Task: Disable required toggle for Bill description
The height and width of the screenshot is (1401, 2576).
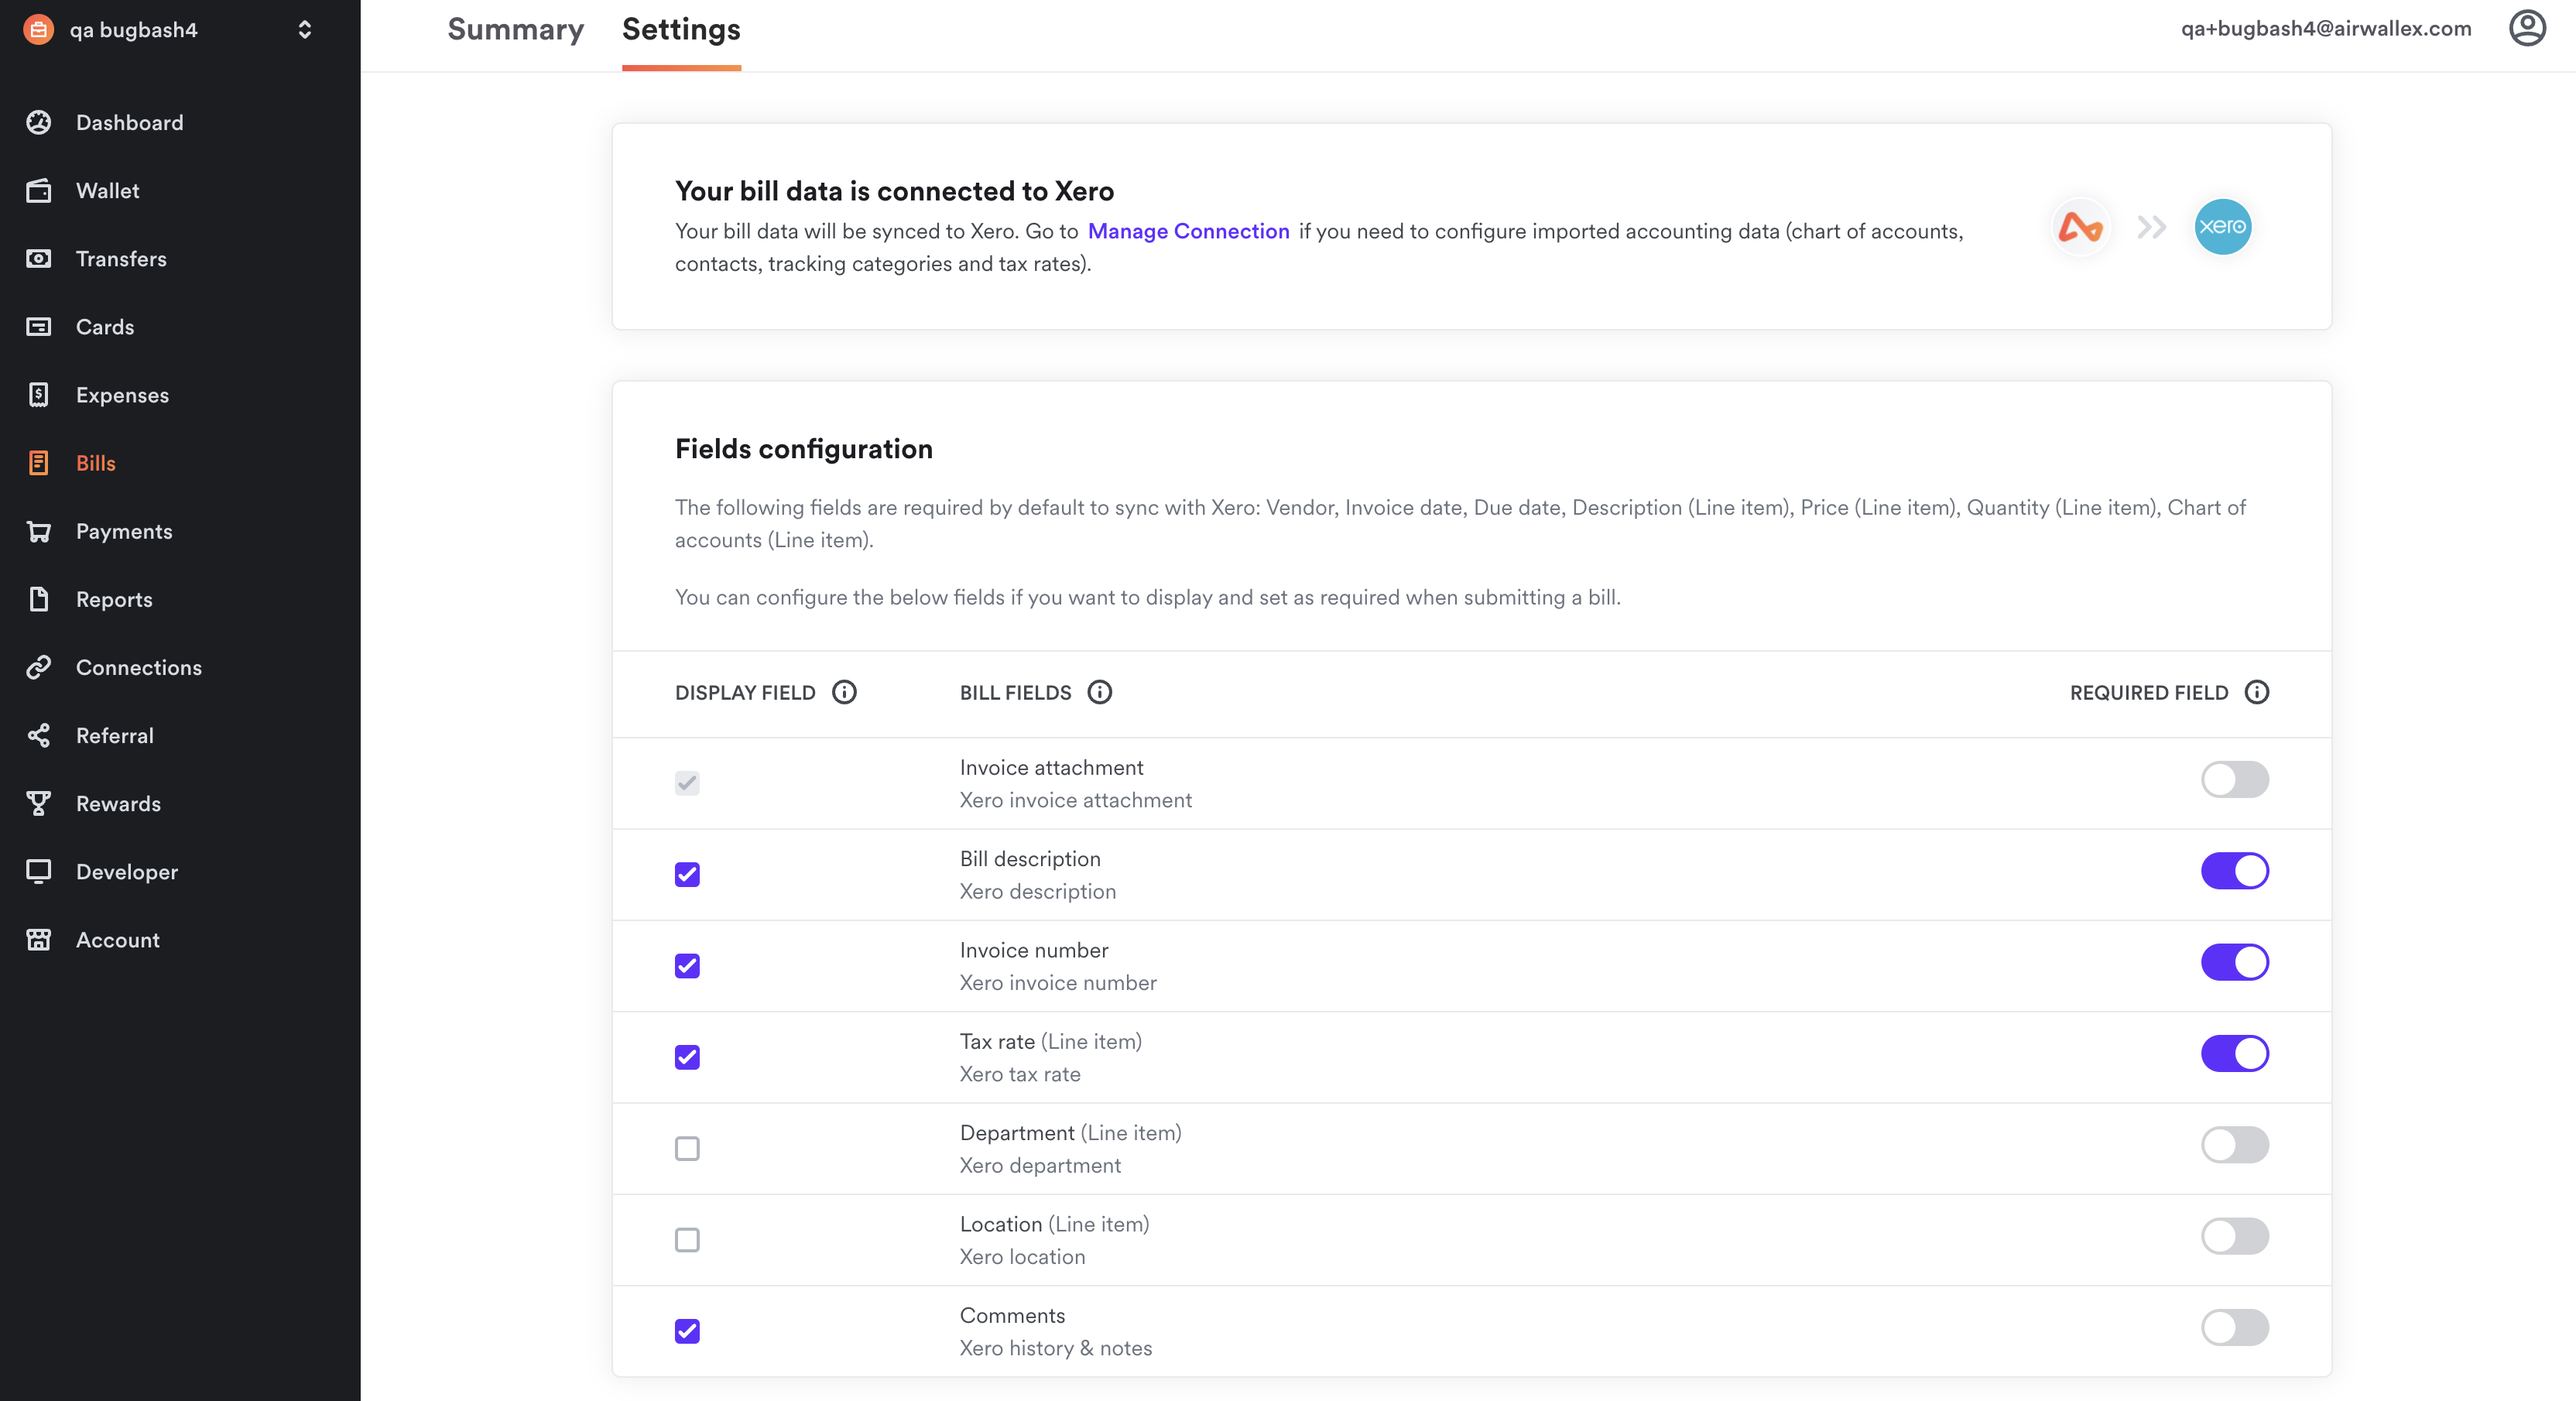Action: [2234, 870]
